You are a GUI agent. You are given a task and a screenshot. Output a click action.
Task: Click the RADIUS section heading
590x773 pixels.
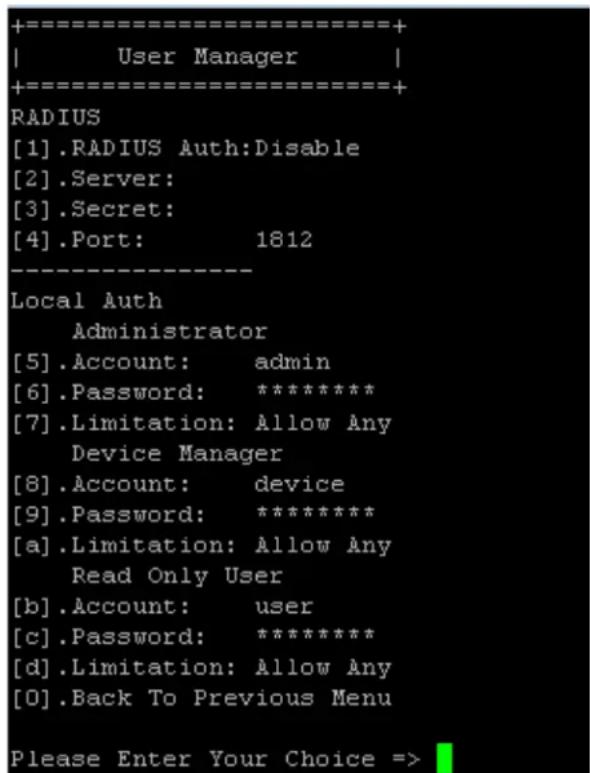click(x=56, y=118)
